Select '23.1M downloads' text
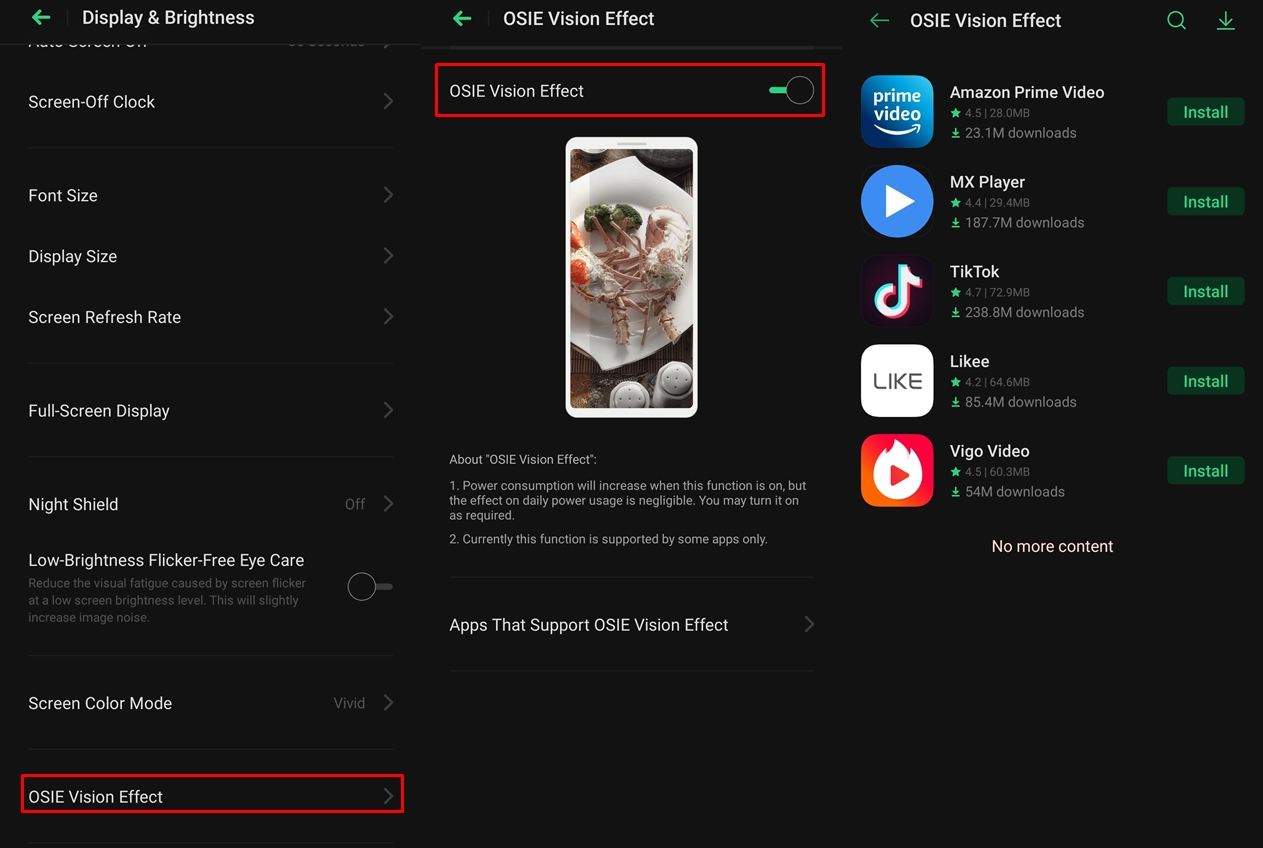The width and height of the screenshot is (1263, 848). pyautogui.click(x=1020, y=133)
